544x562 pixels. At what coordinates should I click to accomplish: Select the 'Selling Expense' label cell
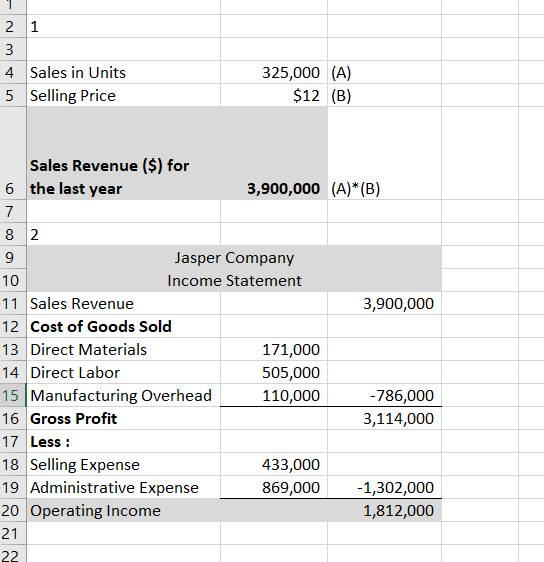click(x=124, y=464)
